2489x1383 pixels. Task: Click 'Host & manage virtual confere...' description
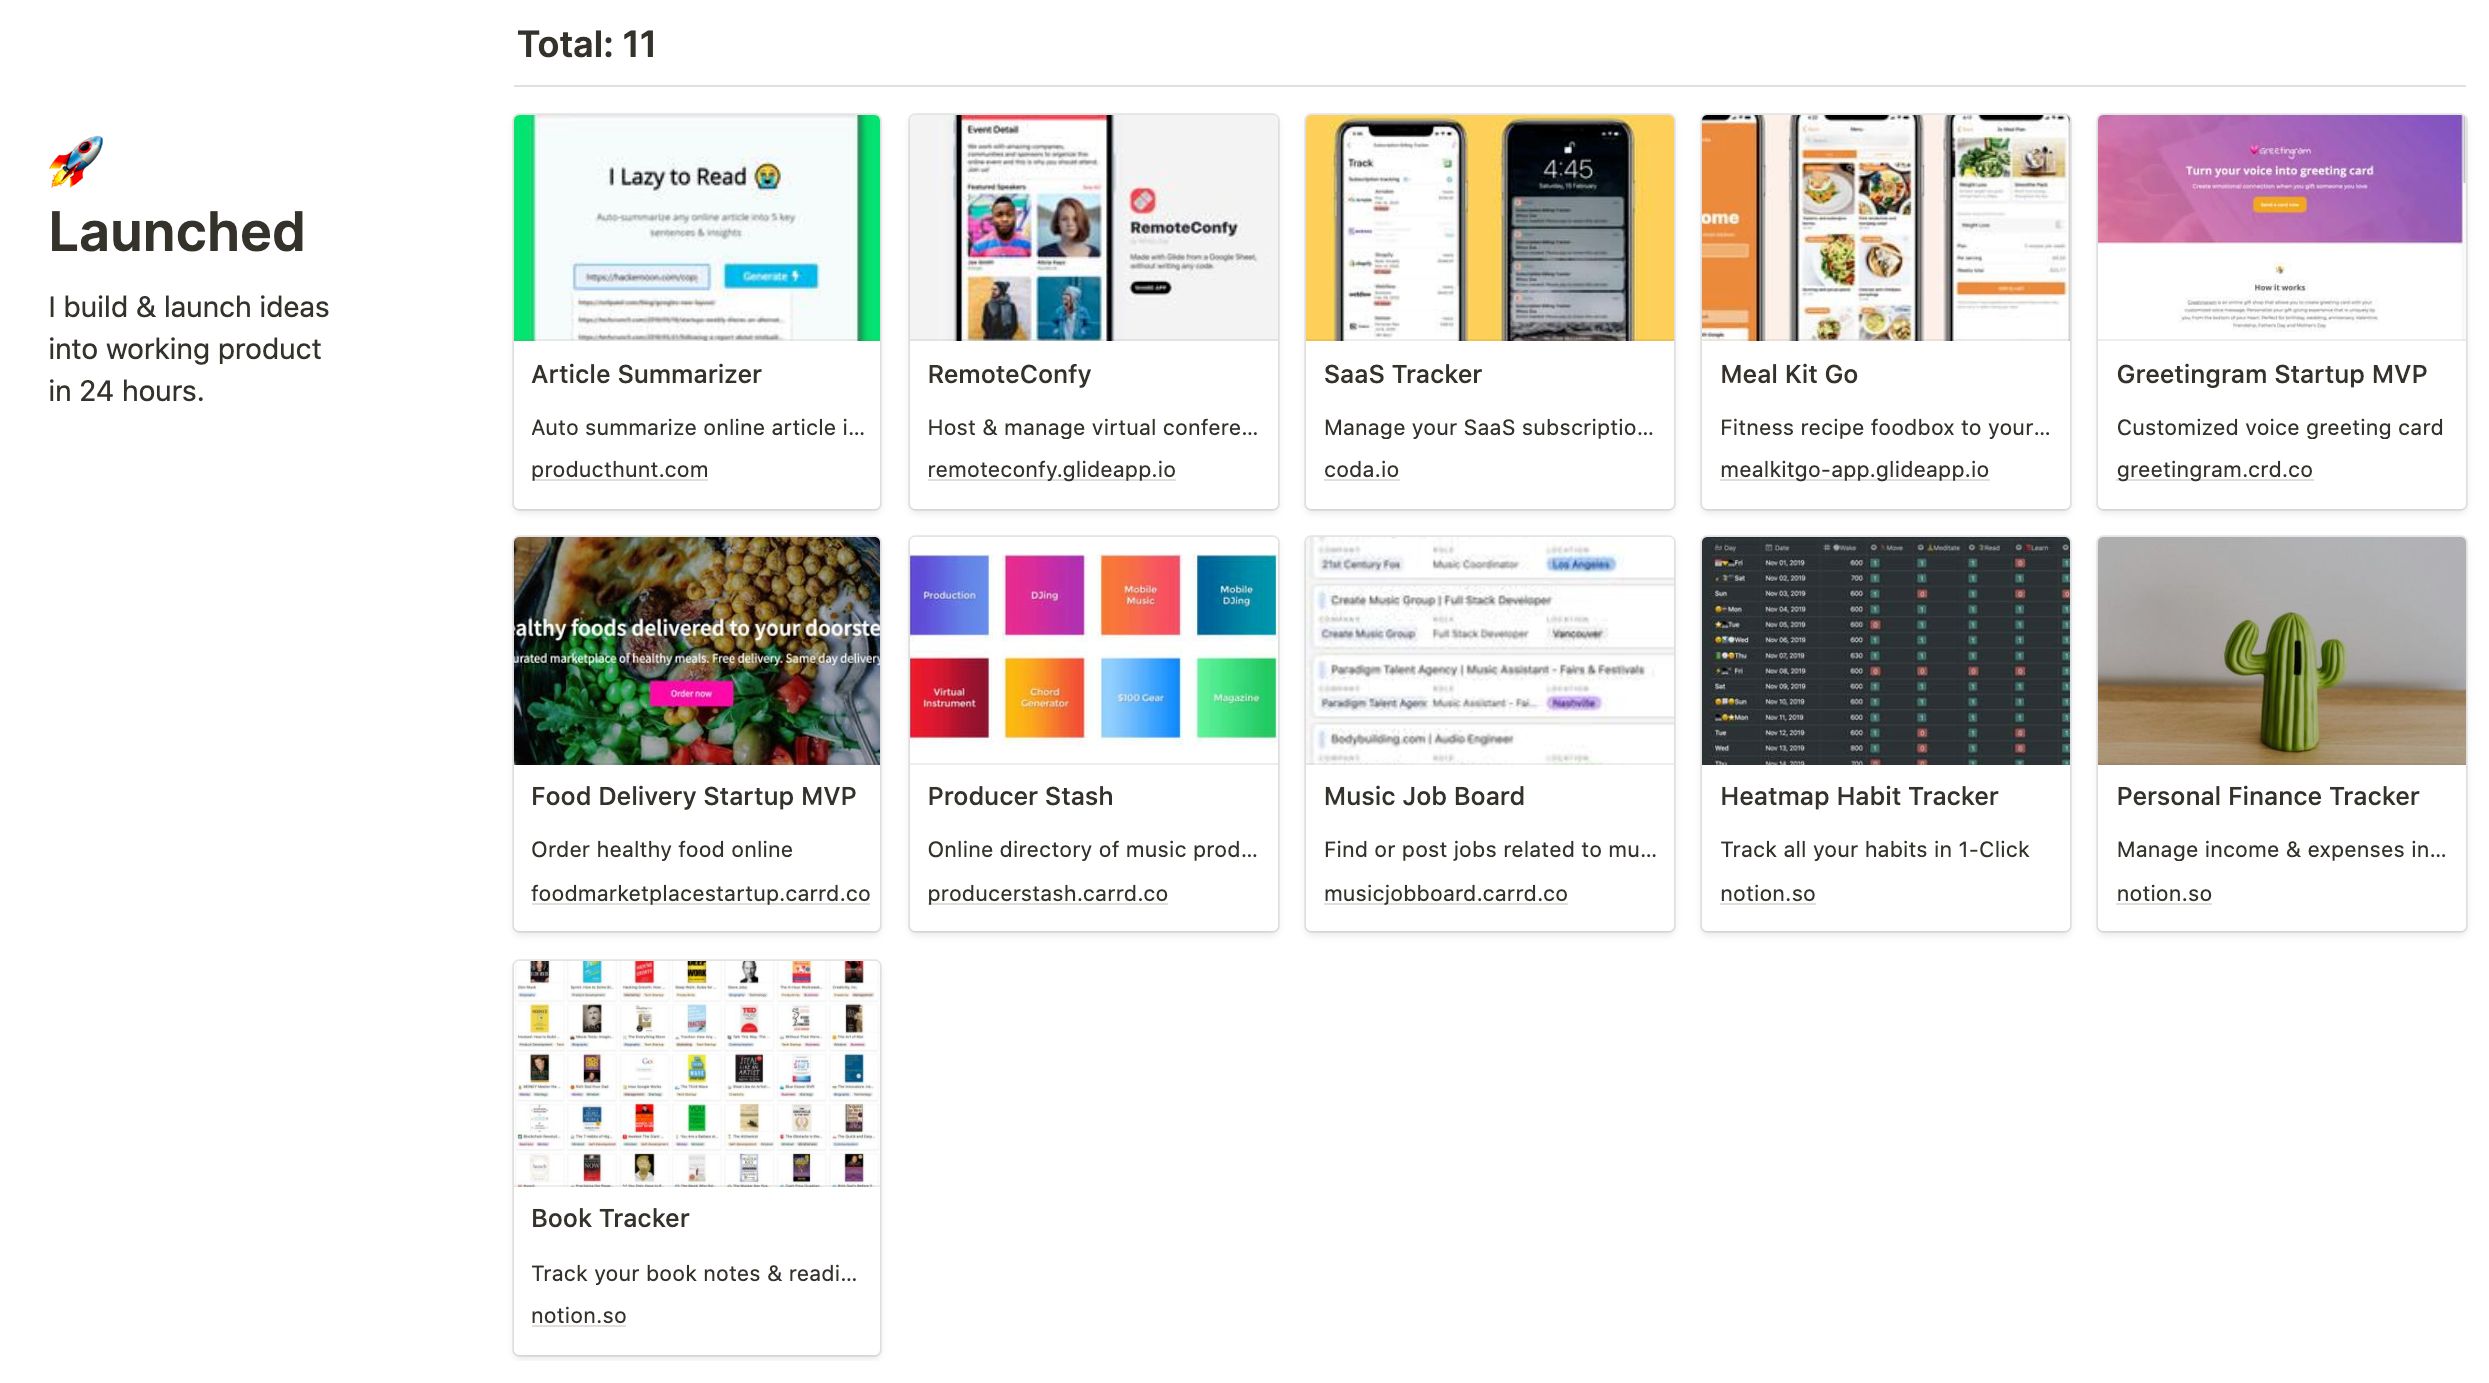pyautogui.click(x=1092, y=427)
